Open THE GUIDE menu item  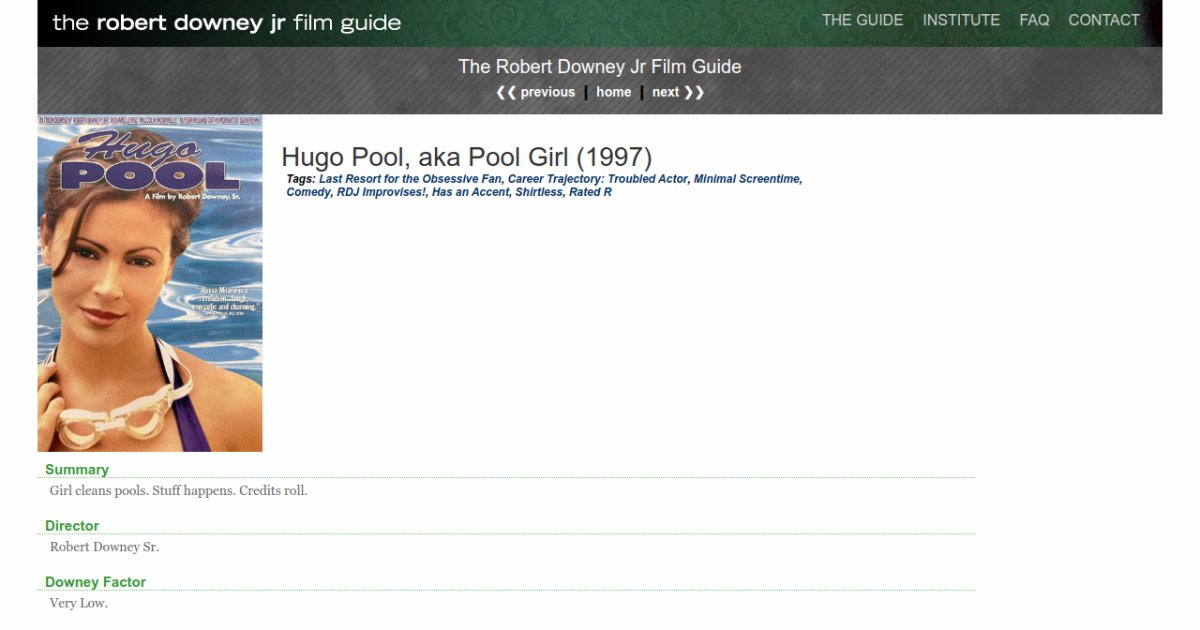[862, 20]
